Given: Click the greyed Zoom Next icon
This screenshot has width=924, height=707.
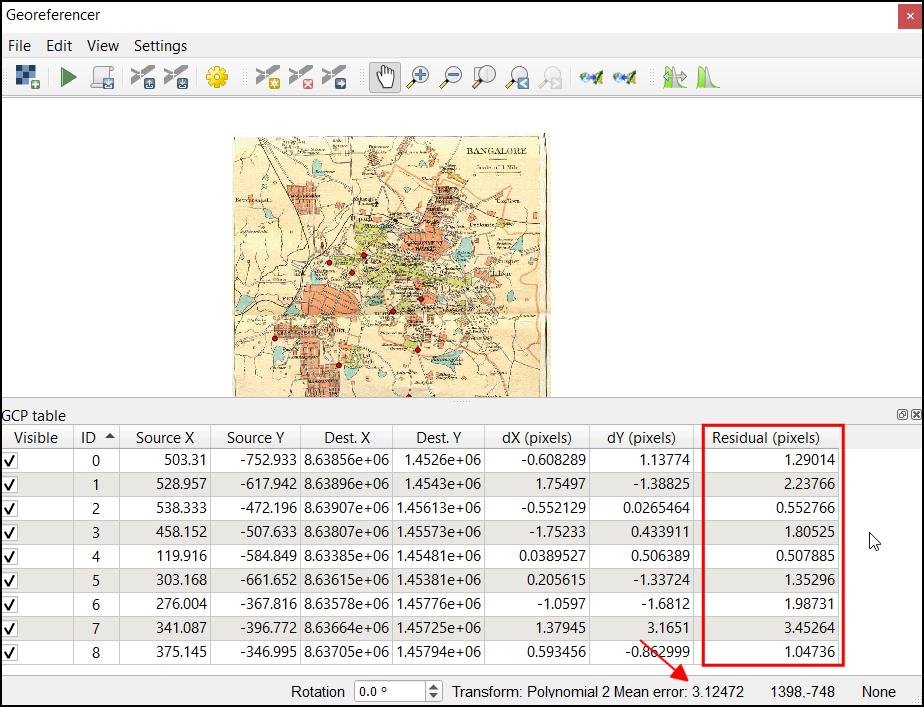Looking at the screenshot, I should (x=551, y=77).
